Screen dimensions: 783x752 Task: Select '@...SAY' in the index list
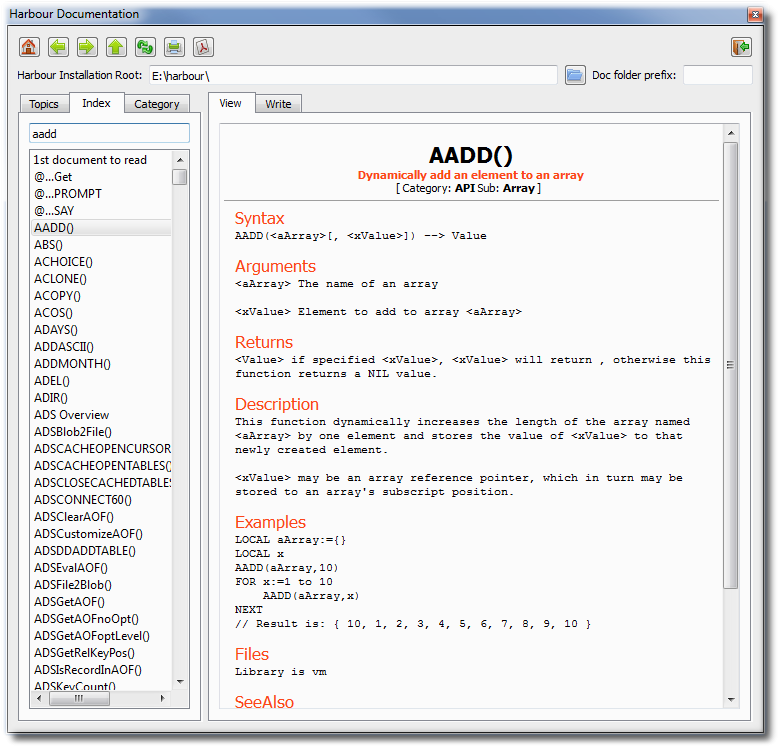[101, 211]
